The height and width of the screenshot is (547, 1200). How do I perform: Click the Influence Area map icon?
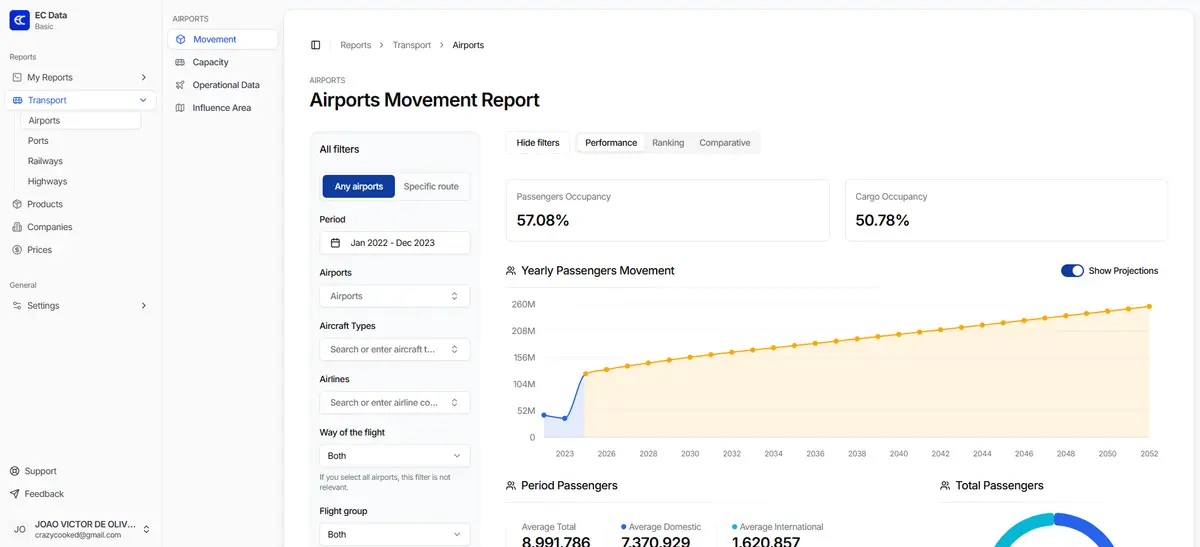(x=180, y=108)
